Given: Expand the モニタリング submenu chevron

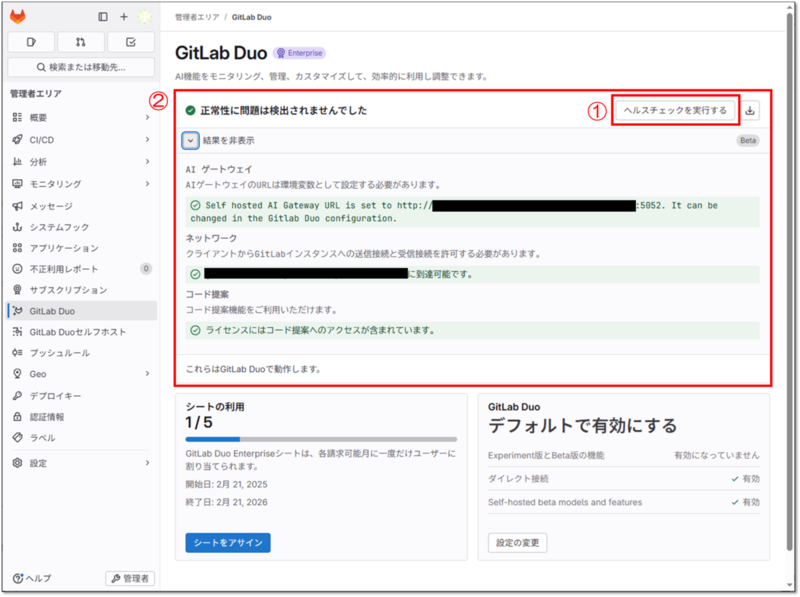Looking at the screenshot, I should [x=147, y=184].
